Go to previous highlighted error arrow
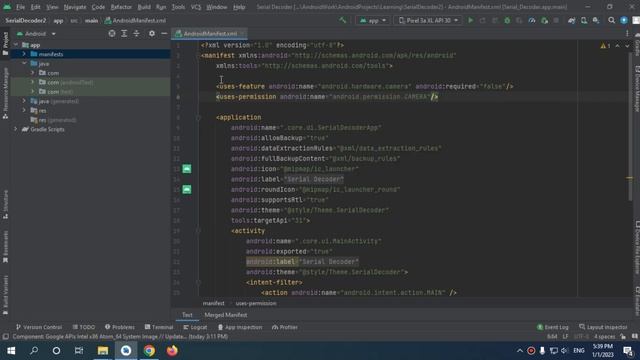Viewport: 640px width, 360px height. coord(617,46)
